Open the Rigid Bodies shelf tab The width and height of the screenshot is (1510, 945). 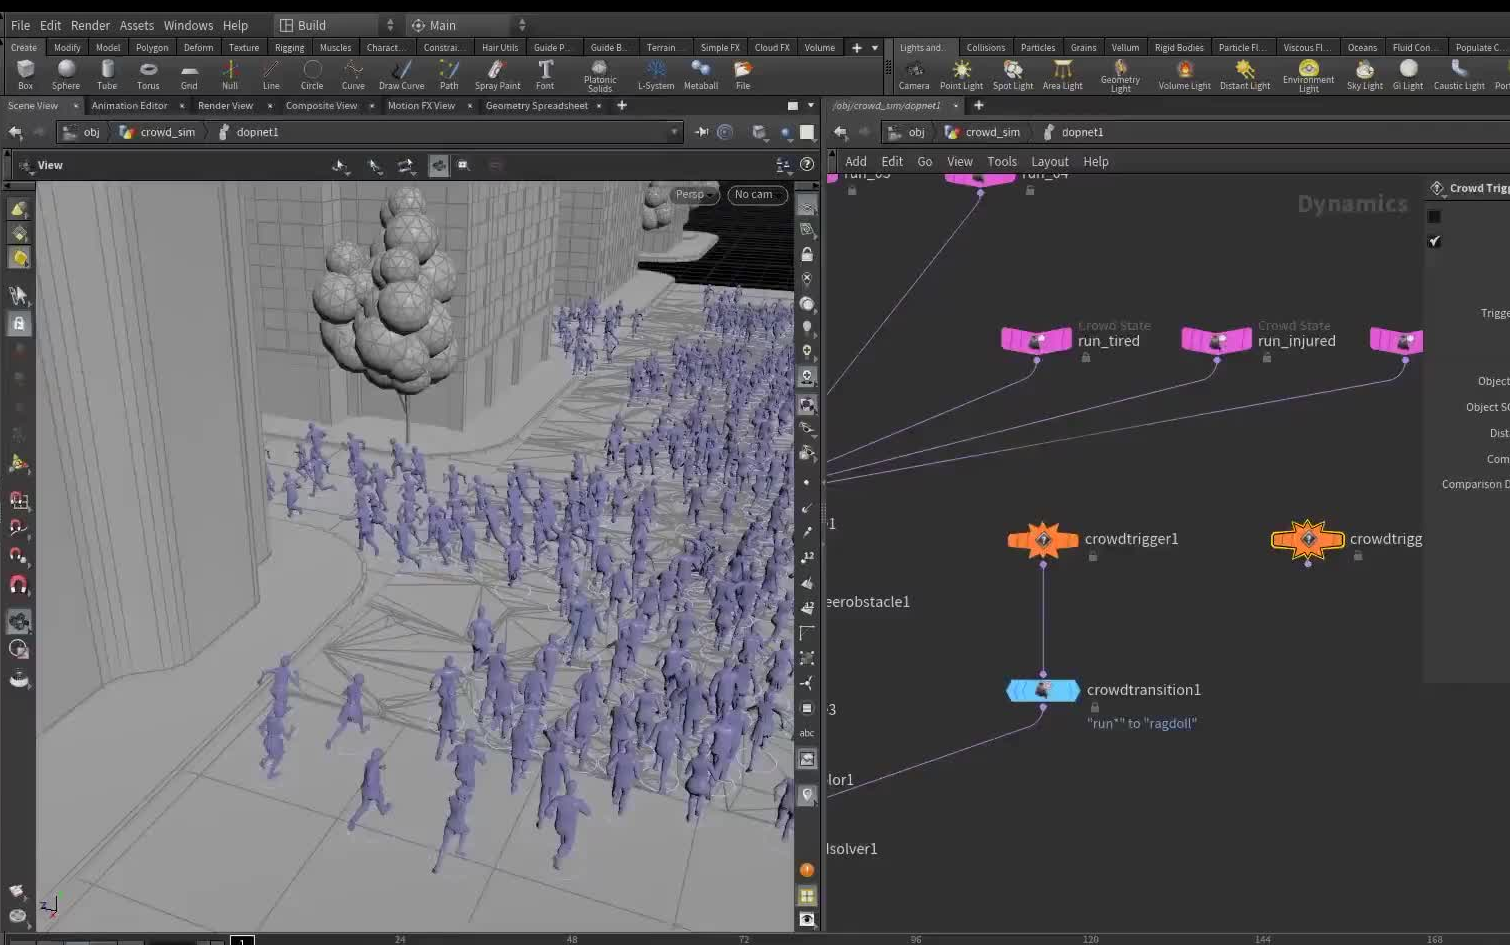1179,47
